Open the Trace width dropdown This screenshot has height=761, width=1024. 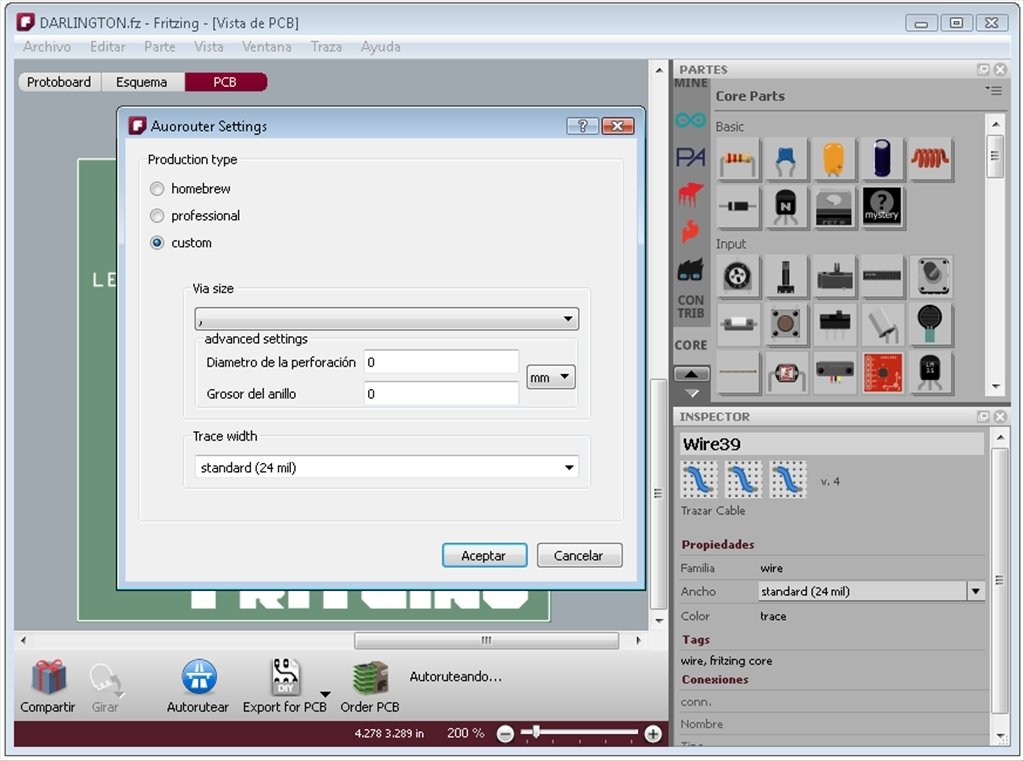(x=387, y=467)
